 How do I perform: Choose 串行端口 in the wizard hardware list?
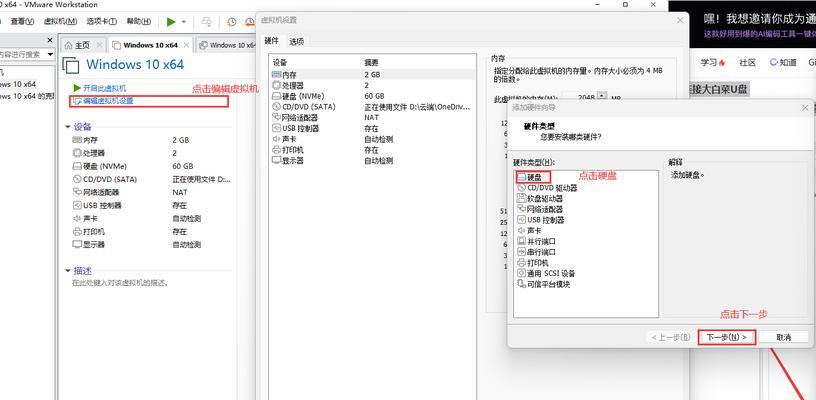tap(536, 252)
